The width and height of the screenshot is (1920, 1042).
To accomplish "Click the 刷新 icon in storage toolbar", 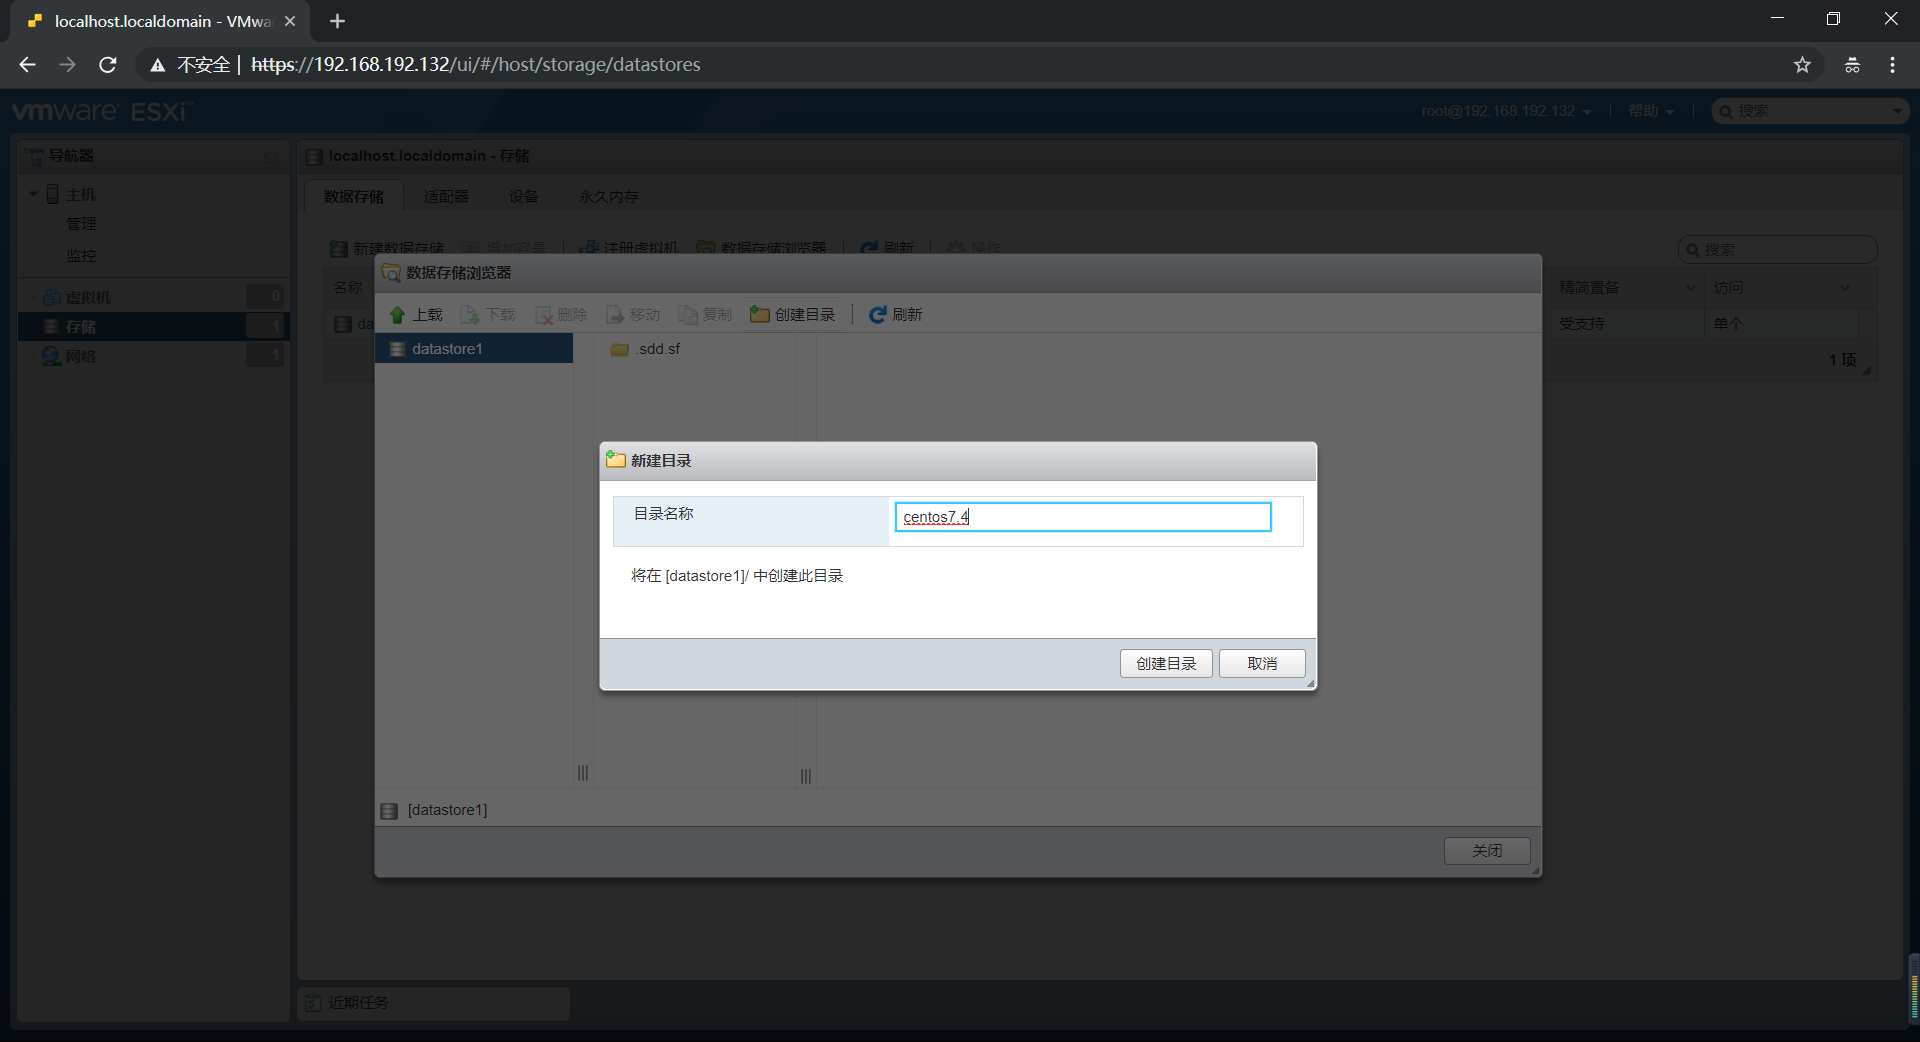I will pyautogui.click(x=869, y=248).
